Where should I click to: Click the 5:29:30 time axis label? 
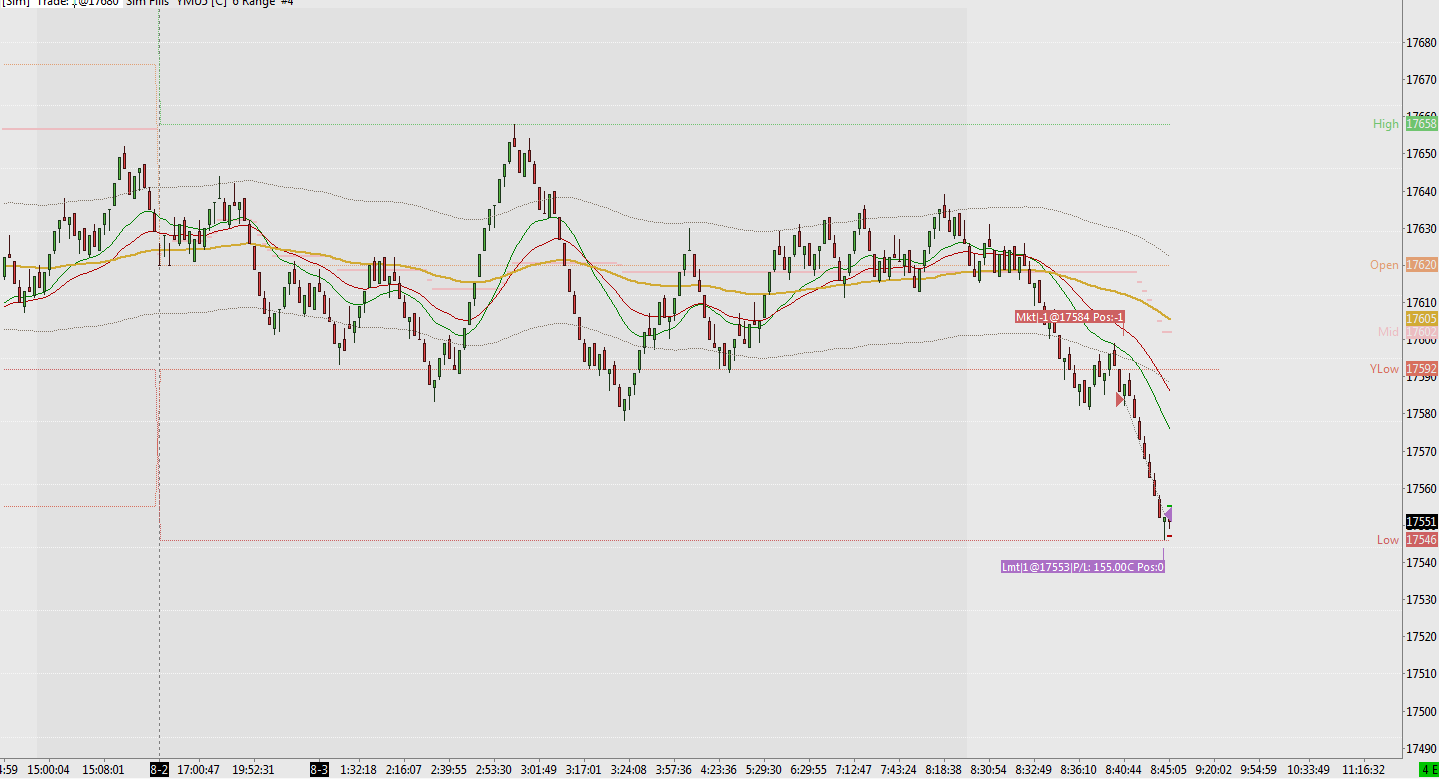763,770
